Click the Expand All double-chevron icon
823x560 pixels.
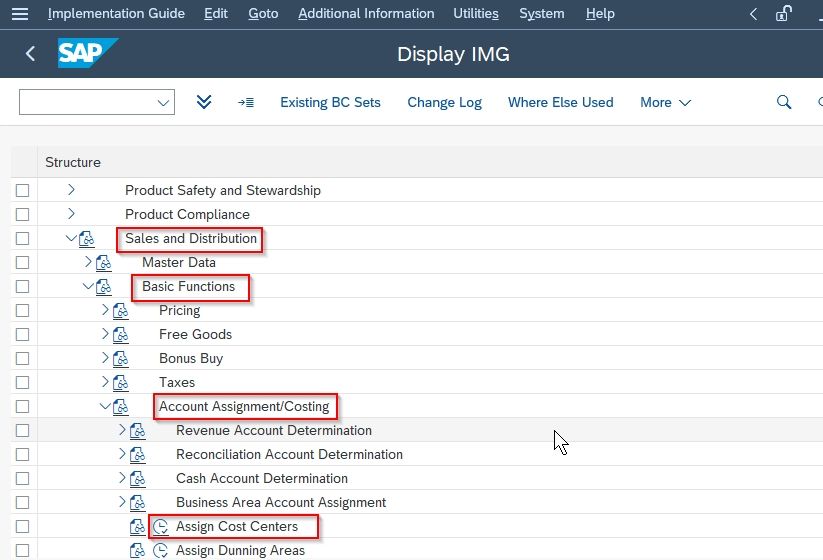(x=204, y=102)
